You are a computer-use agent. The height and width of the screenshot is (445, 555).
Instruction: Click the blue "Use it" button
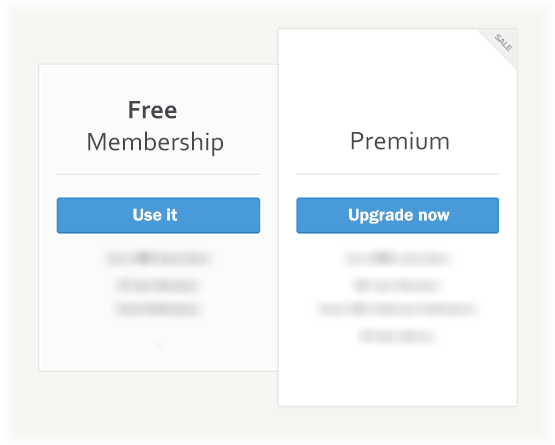pos(158,215)
